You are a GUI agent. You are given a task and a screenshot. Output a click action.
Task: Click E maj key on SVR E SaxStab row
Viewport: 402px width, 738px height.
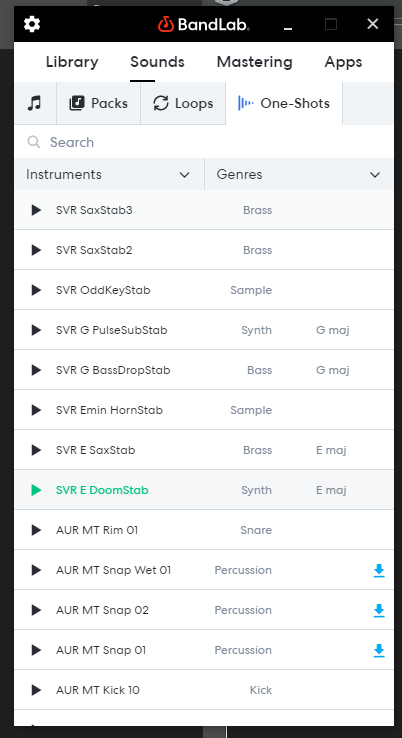click(x=331, y=450)
